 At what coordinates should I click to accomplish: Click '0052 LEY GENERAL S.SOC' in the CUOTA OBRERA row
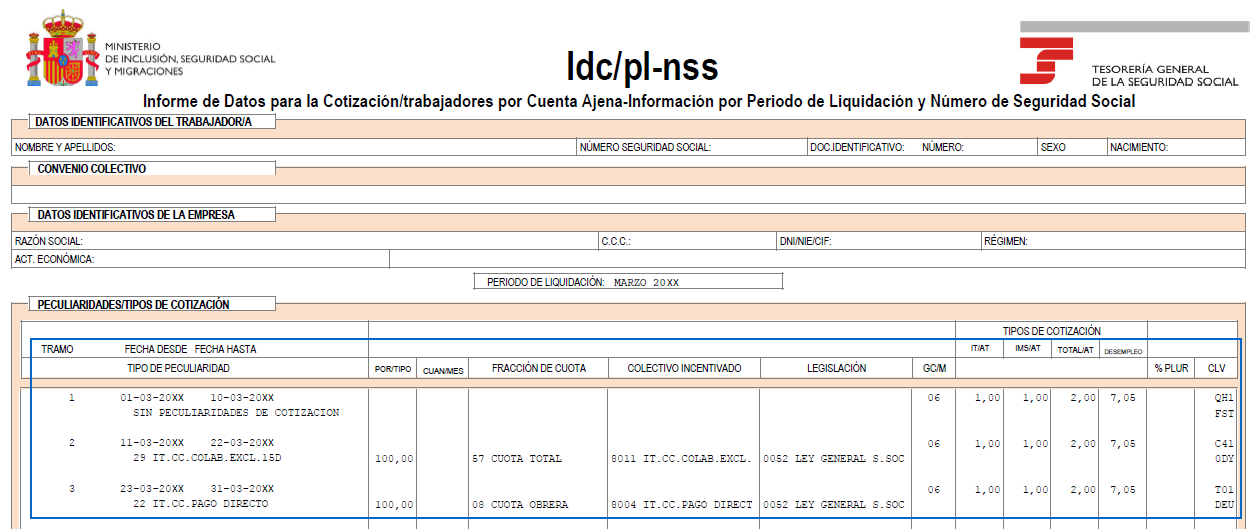pyautogui.click(x=833, y=505)
